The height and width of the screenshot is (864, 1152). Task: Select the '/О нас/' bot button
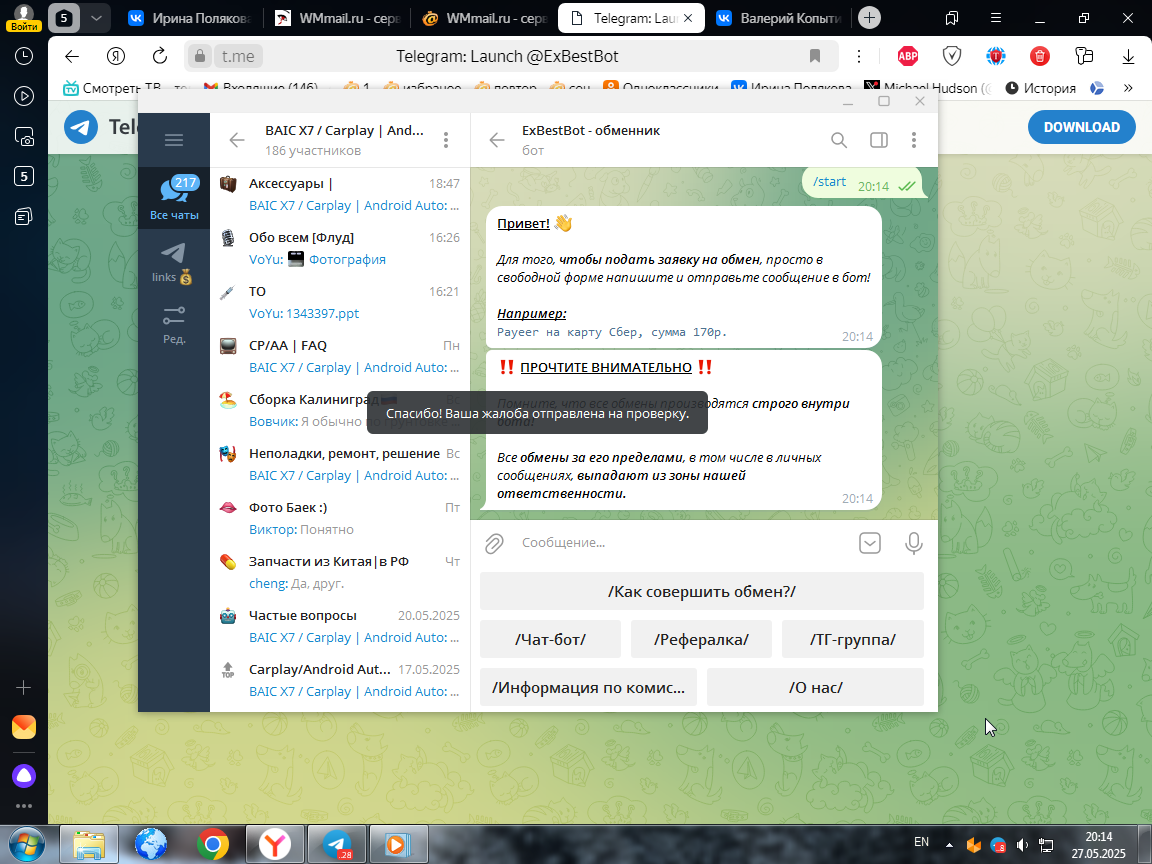816,687
